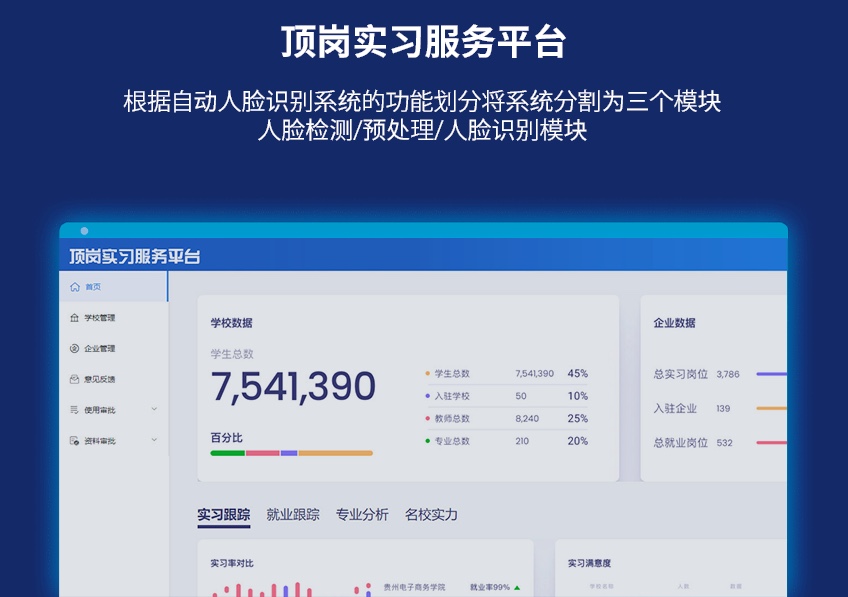Switch to the 实习跟踪 tab

[223, 515]
